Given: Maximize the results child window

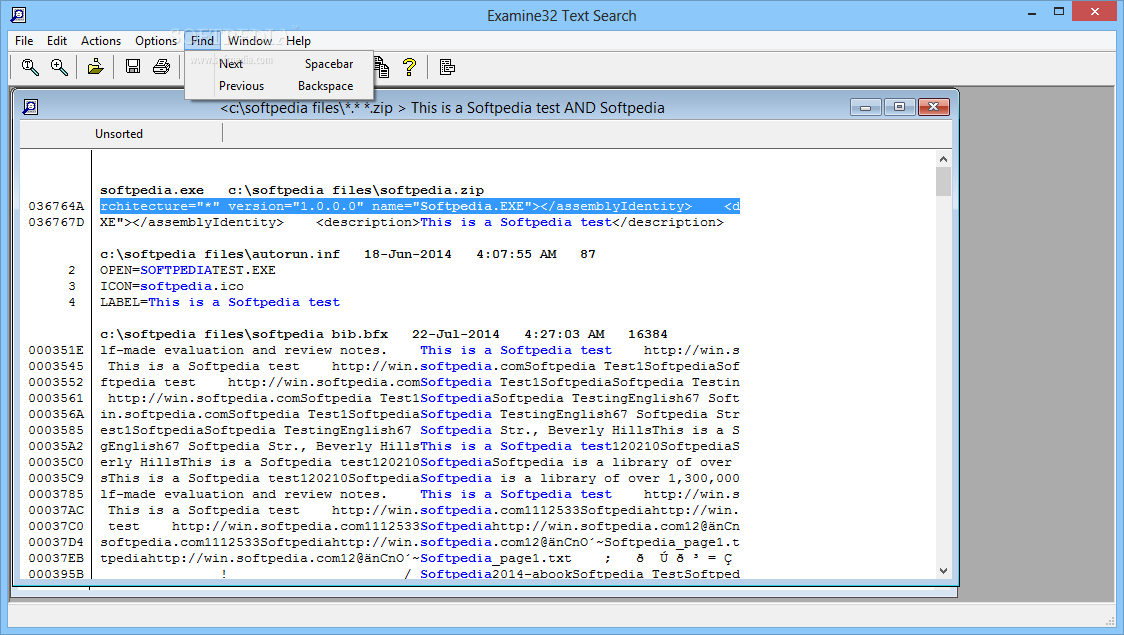Looking at the screenshot, I should pyautogui.click(x=899, y=108).
